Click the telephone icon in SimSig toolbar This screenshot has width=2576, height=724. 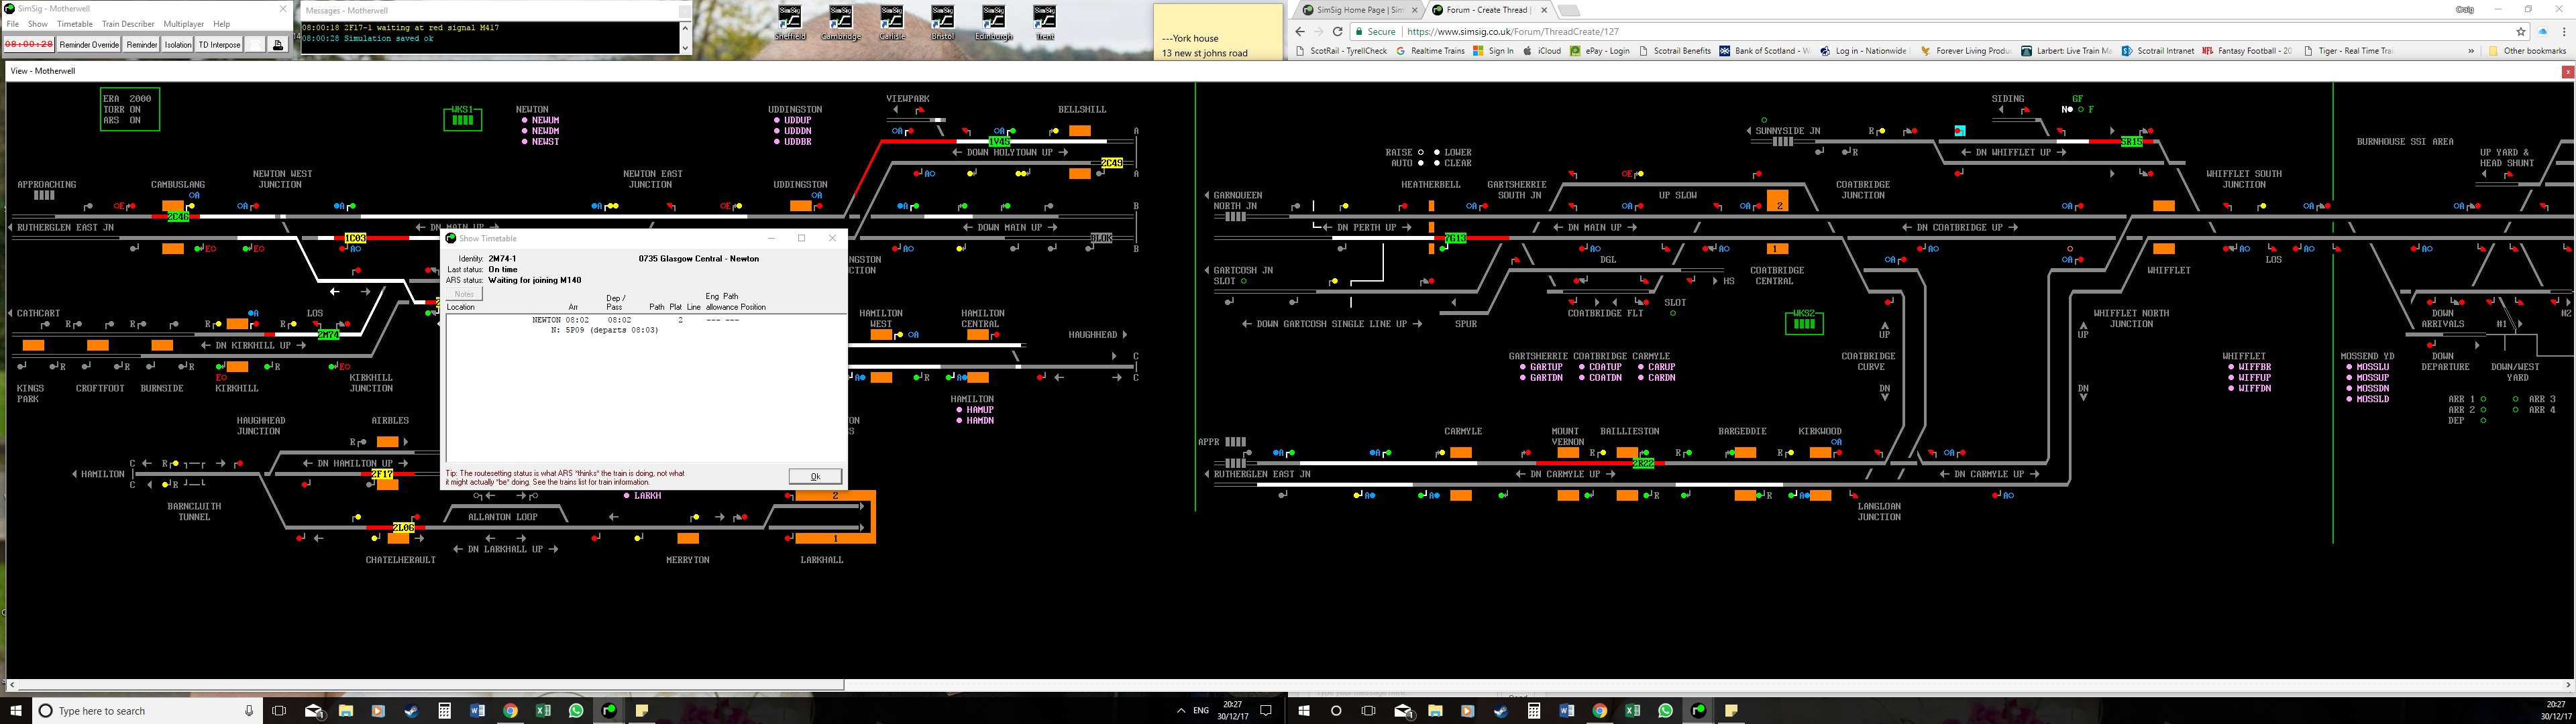pyautogui.click(x=256, y=44)
